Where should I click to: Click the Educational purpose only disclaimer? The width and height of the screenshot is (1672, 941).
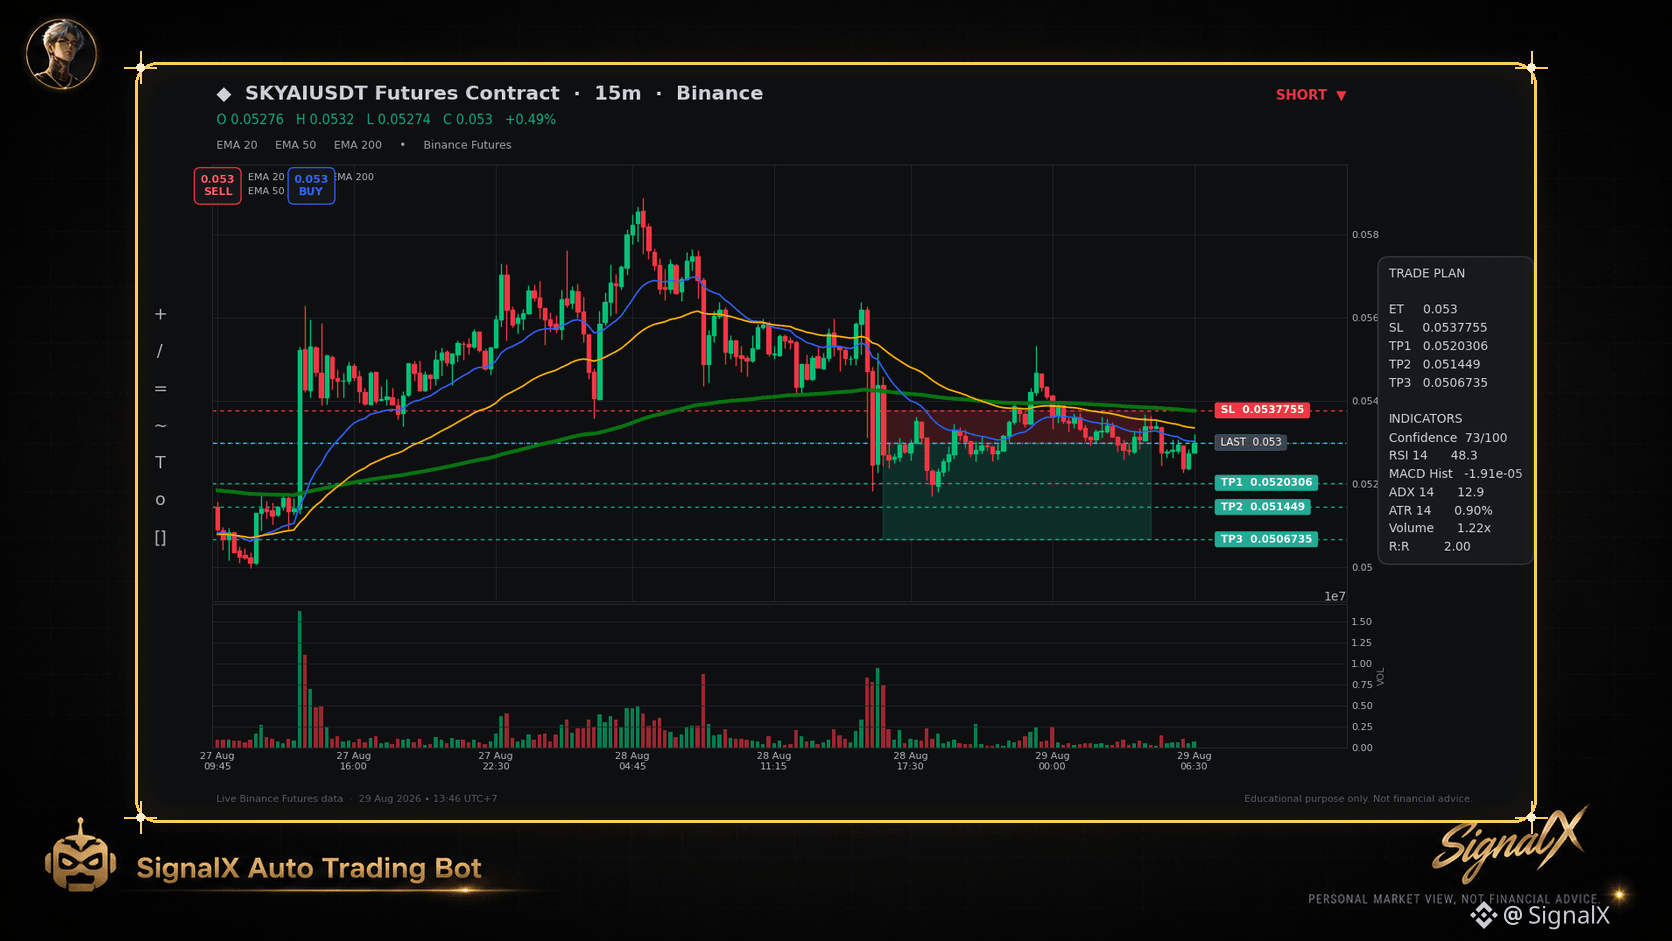pos(1358,799)
